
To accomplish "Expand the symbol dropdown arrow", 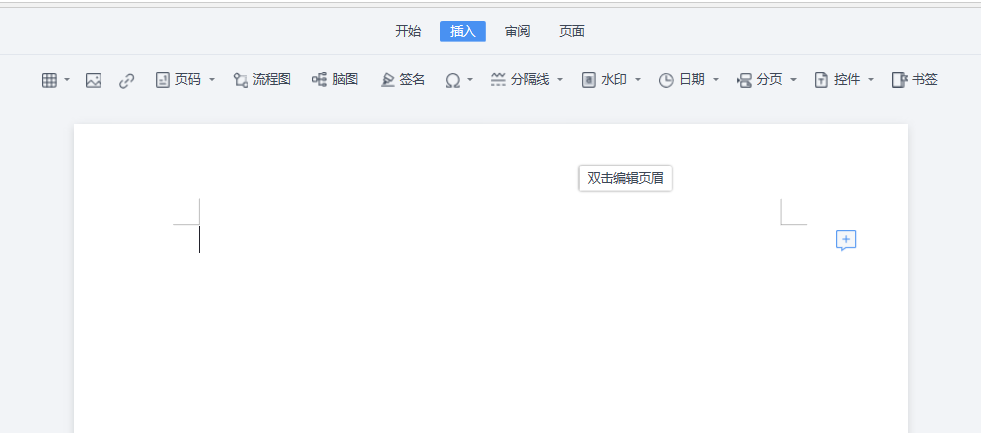I will [470, 80].
